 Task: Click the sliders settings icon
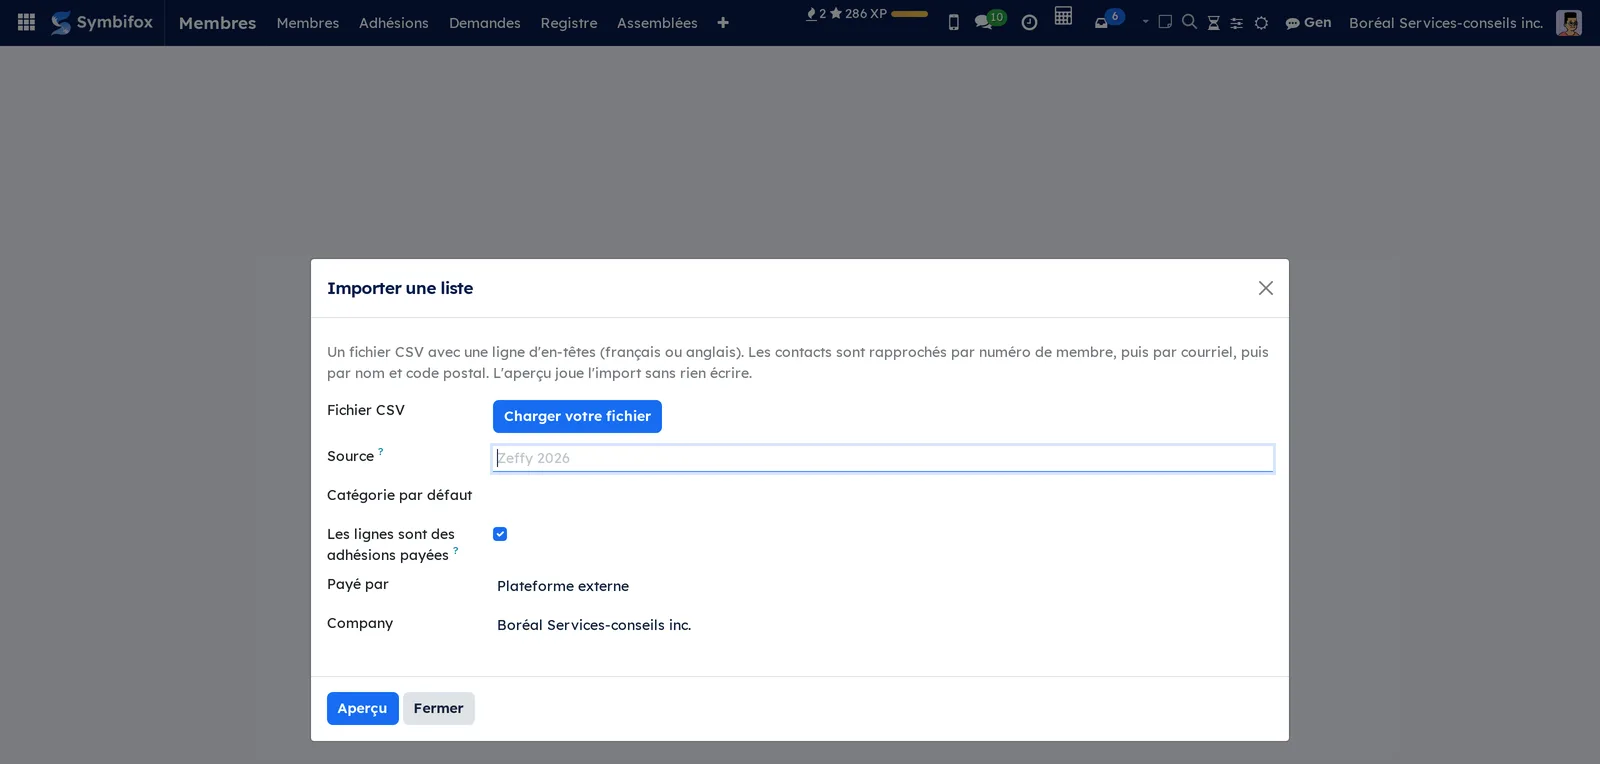click(x=1237, y=23)
